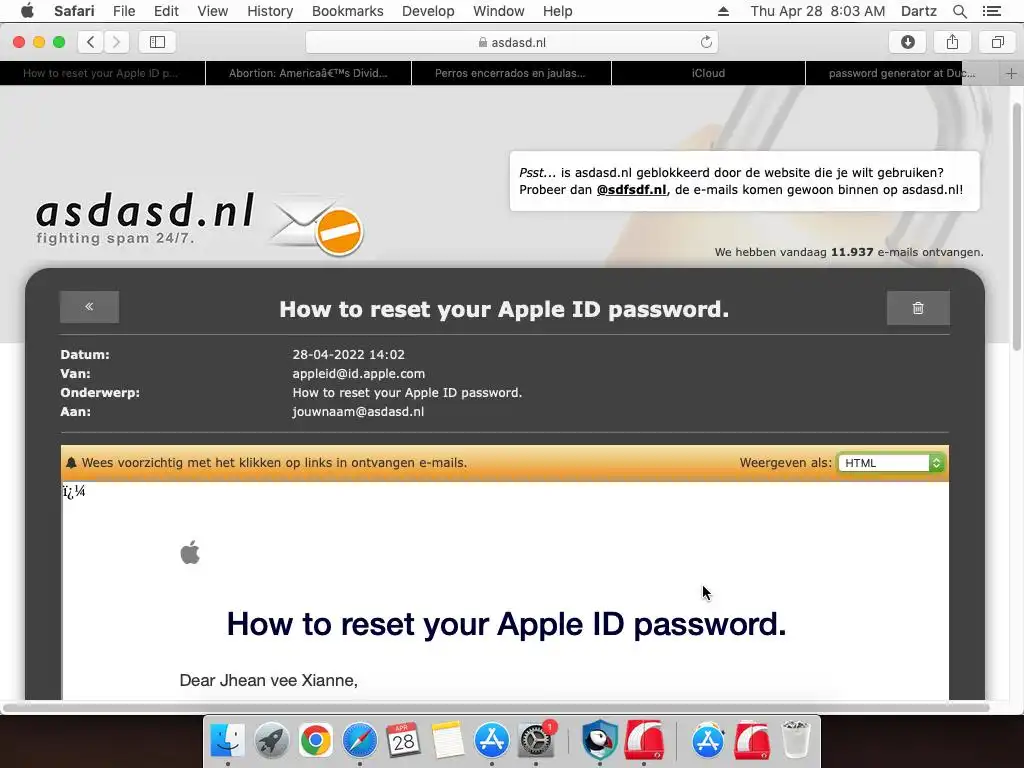Click the asdasd.nl address bar
Screen dimensions: 1024x768
tap(512, 42)
